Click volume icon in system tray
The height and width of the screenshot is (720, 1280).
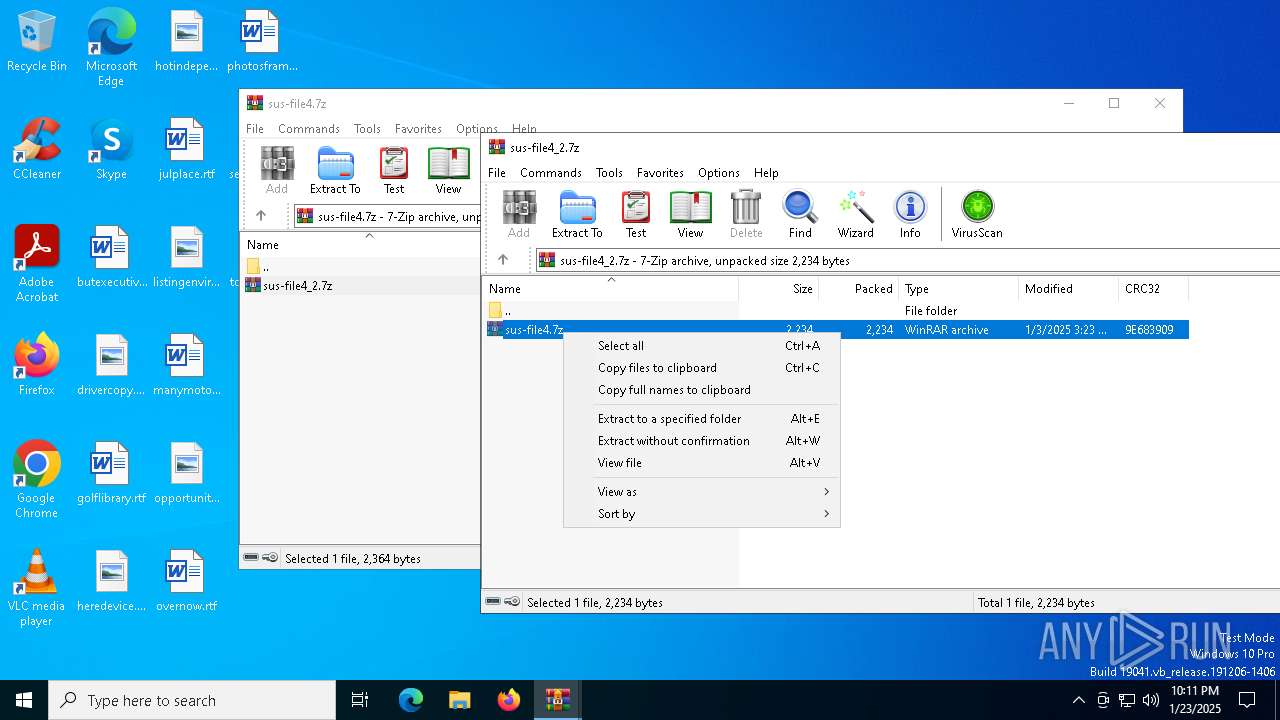(x=1151, y=700)
